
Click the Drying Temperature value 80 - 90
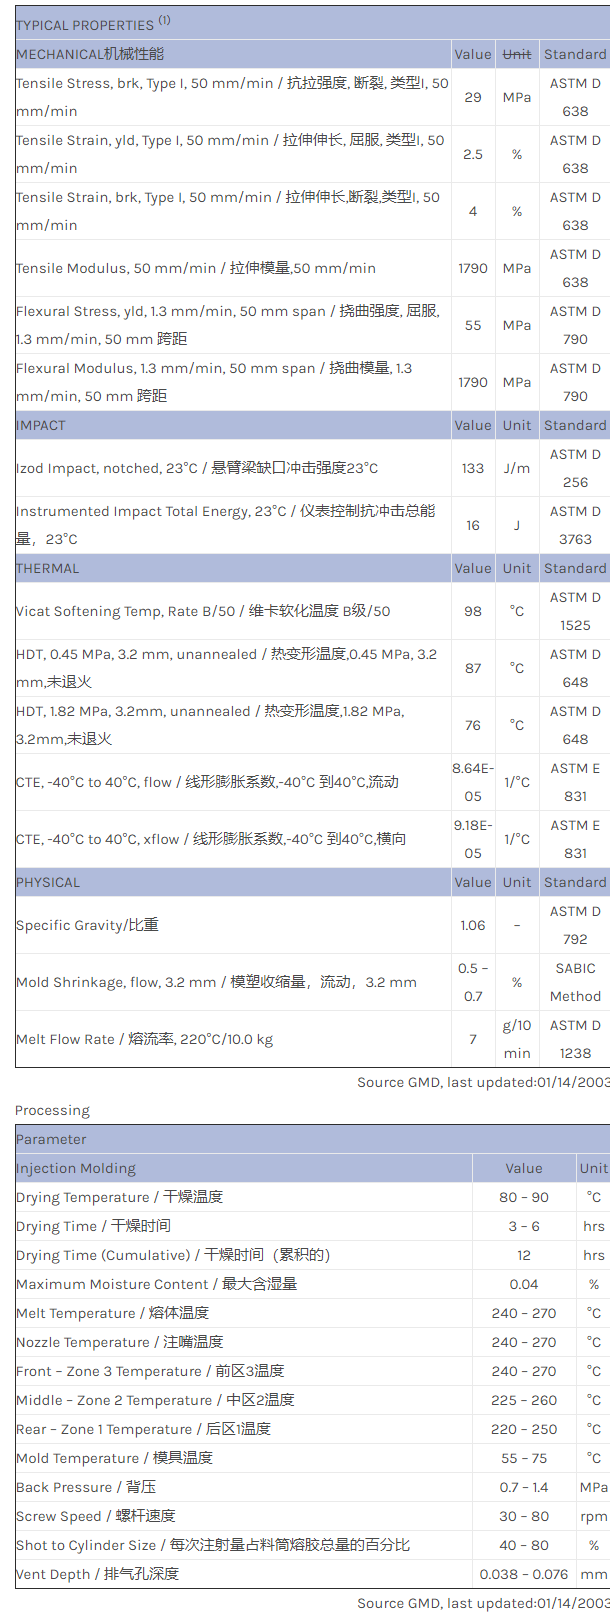coord(524,1197)
